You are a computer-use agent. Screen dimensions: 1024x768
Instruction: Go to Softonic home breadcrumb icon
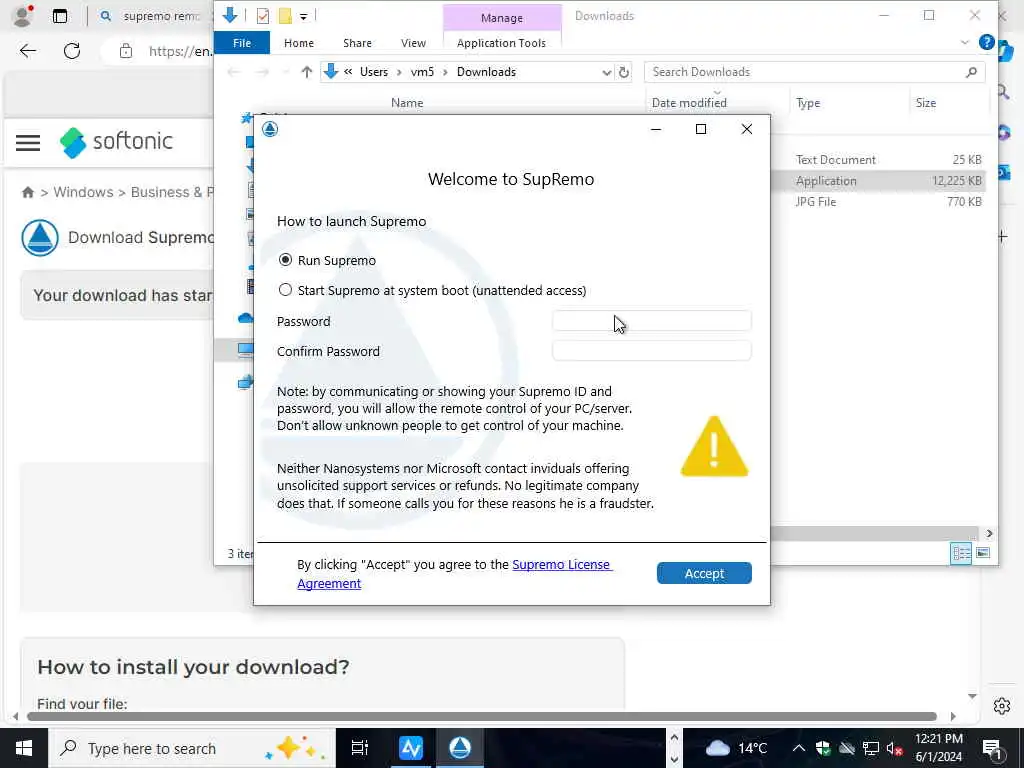coord(27,192)
